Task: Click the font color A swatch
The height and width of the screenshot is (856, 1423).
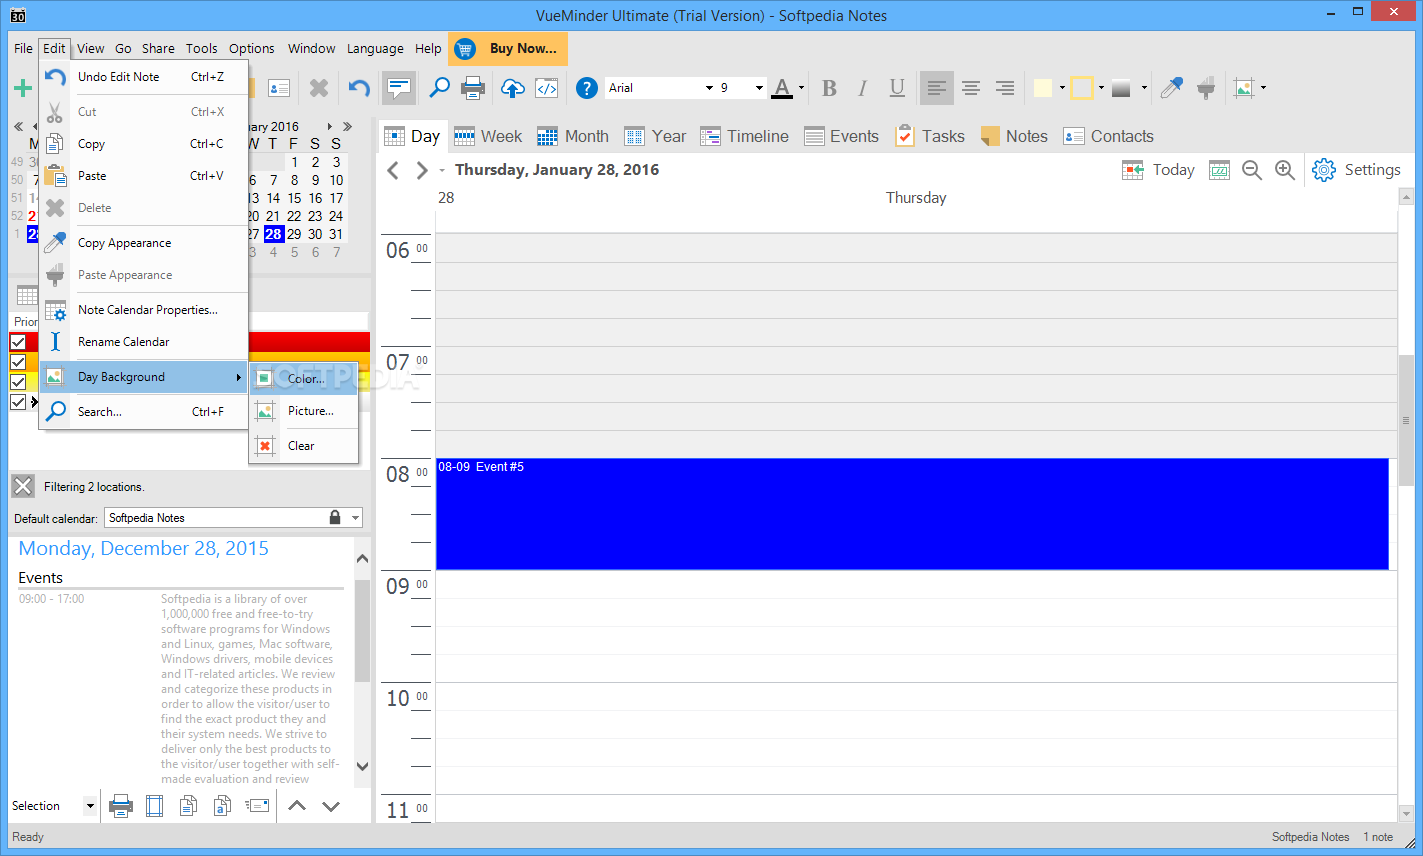Action: [x=782, y=88]
